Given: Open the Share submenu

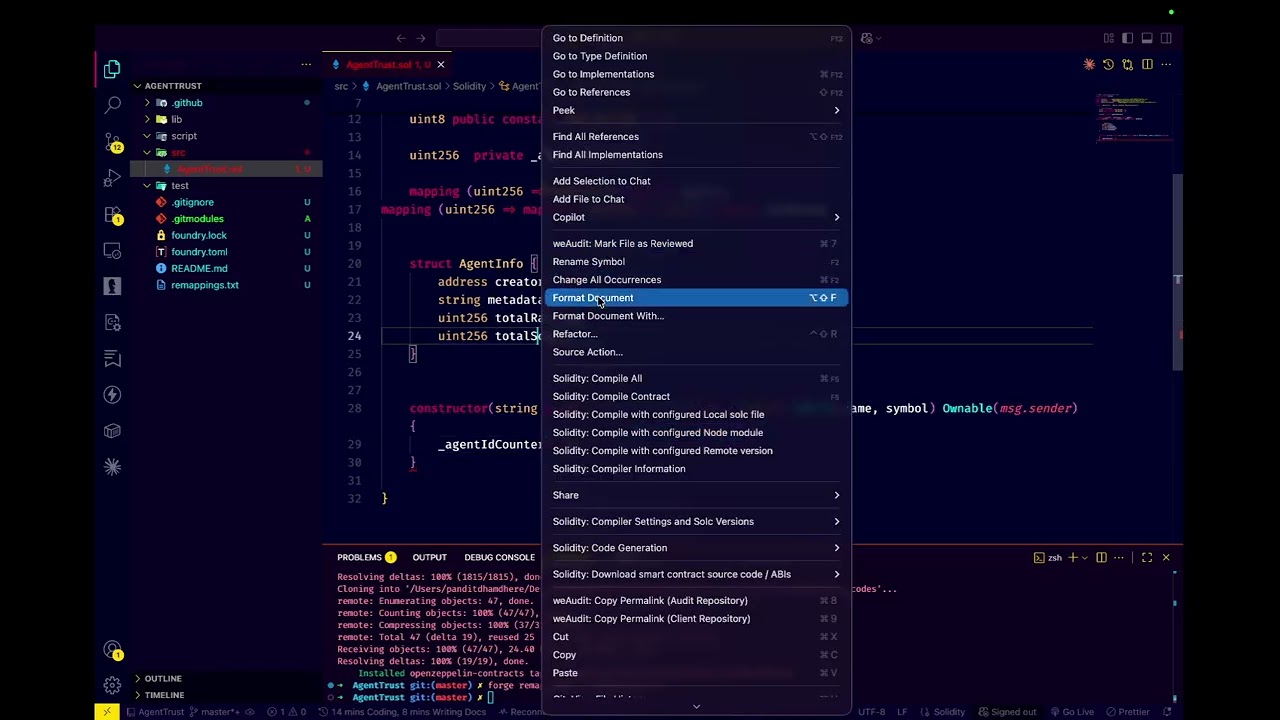Looking at the screenshot, I should coord(696,495).
